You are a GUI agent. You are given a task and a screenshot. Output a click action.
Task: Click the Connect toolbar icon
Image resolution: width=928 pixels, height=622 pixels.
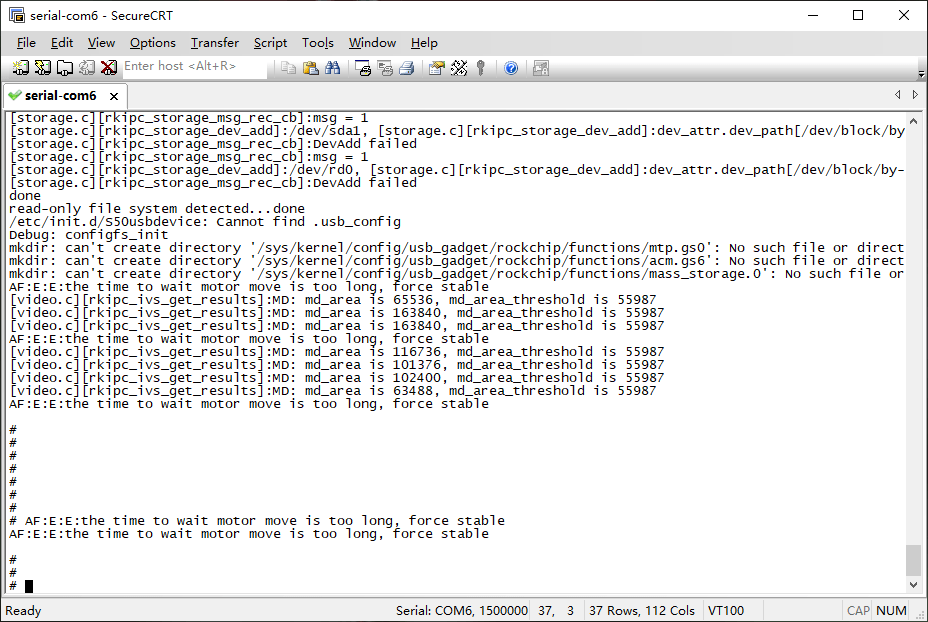coord(21,68)
